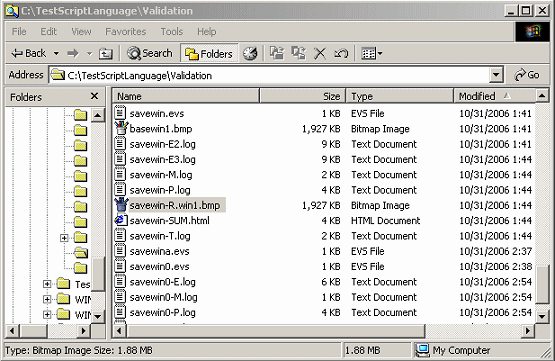The width and height of the screenshot is (555, 361).
Task: Expand the address bar dropdown
Action: (496, 75)
